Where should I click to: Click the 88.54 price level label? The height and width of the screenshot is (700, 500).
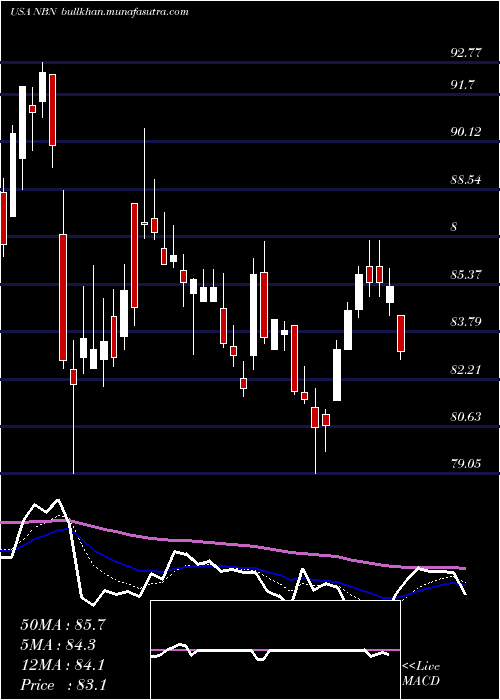click(x=466, y=179)
